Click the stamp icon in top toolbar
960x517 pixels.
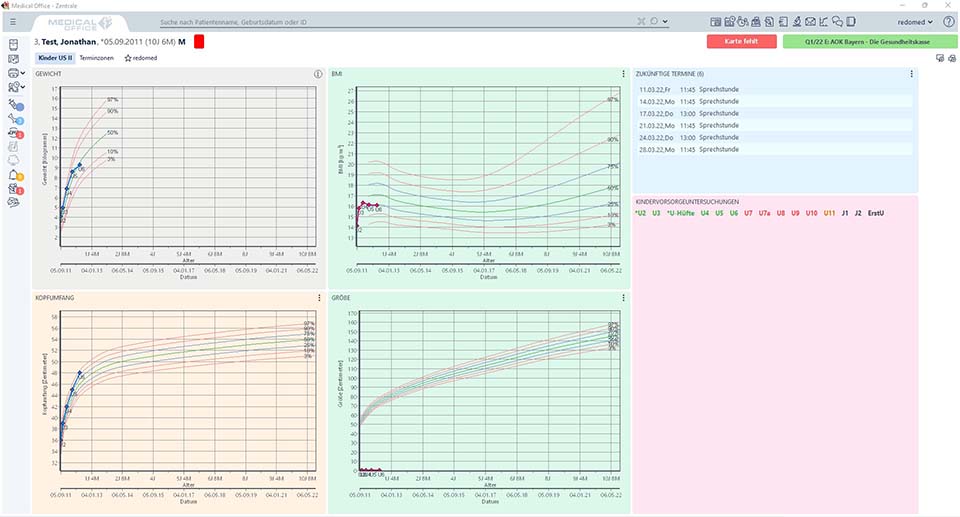point(756,22)
